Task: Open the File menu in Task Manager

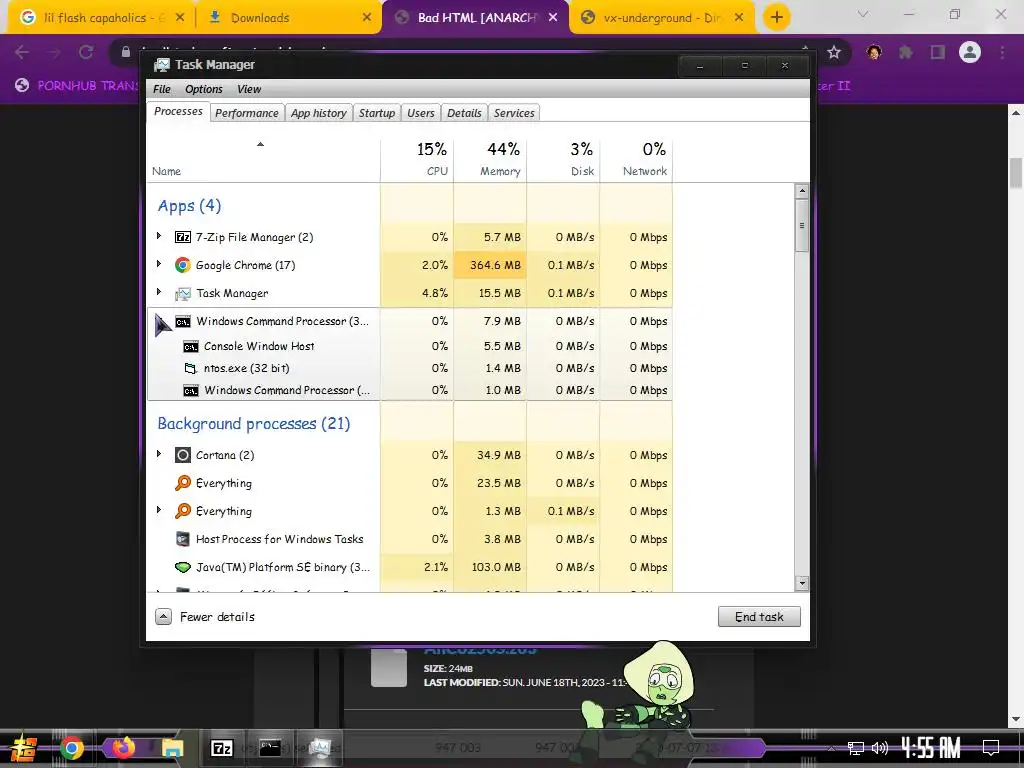Action: point(161,89)
